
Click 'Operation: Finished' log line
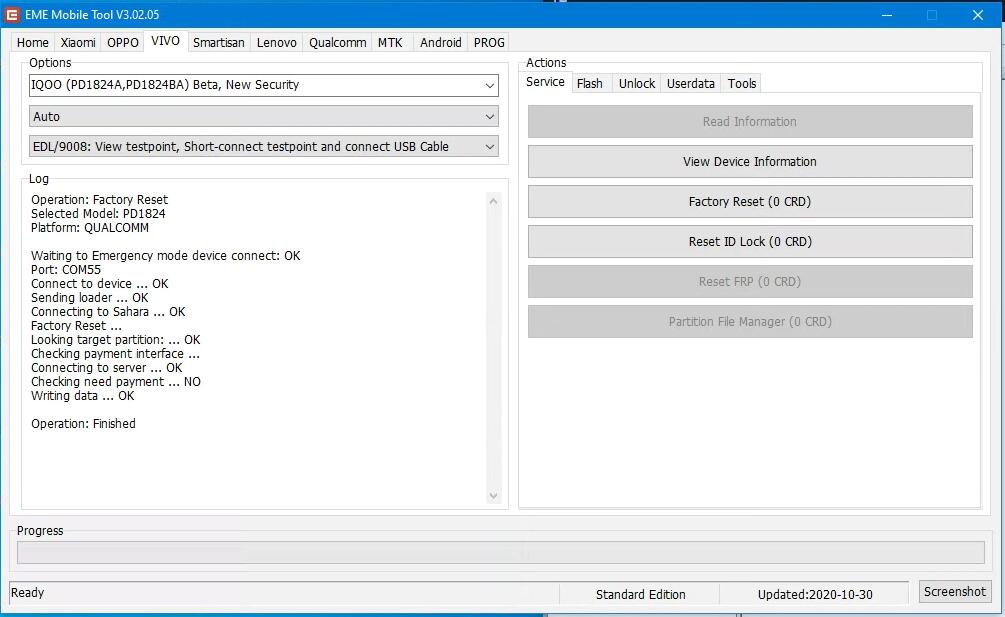pyautogui.click(x=83, y=424)
